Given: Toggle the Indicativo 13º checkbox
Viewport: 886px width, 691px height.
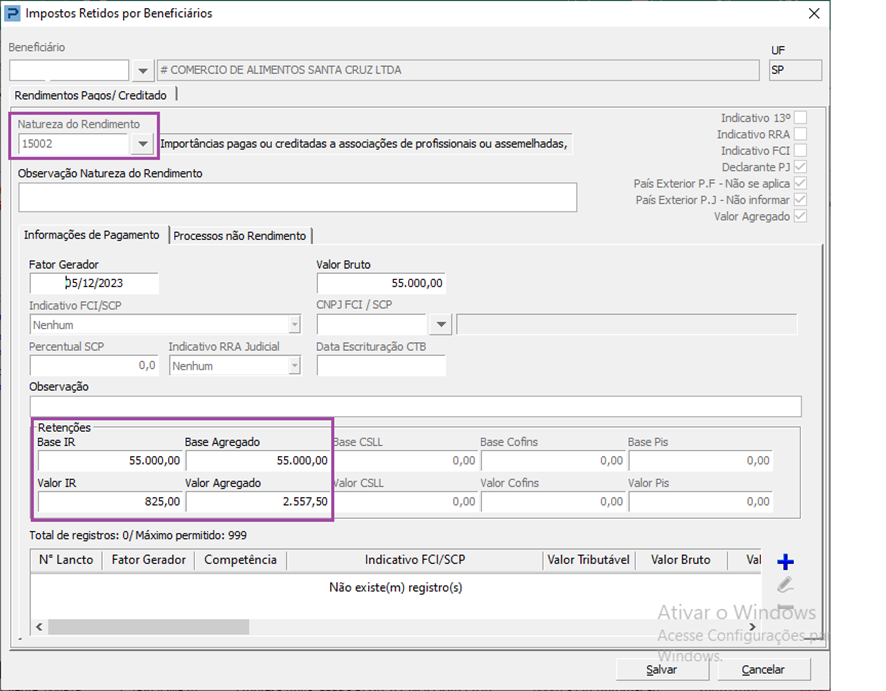Looking at the screenshot, I should point(800,118).
